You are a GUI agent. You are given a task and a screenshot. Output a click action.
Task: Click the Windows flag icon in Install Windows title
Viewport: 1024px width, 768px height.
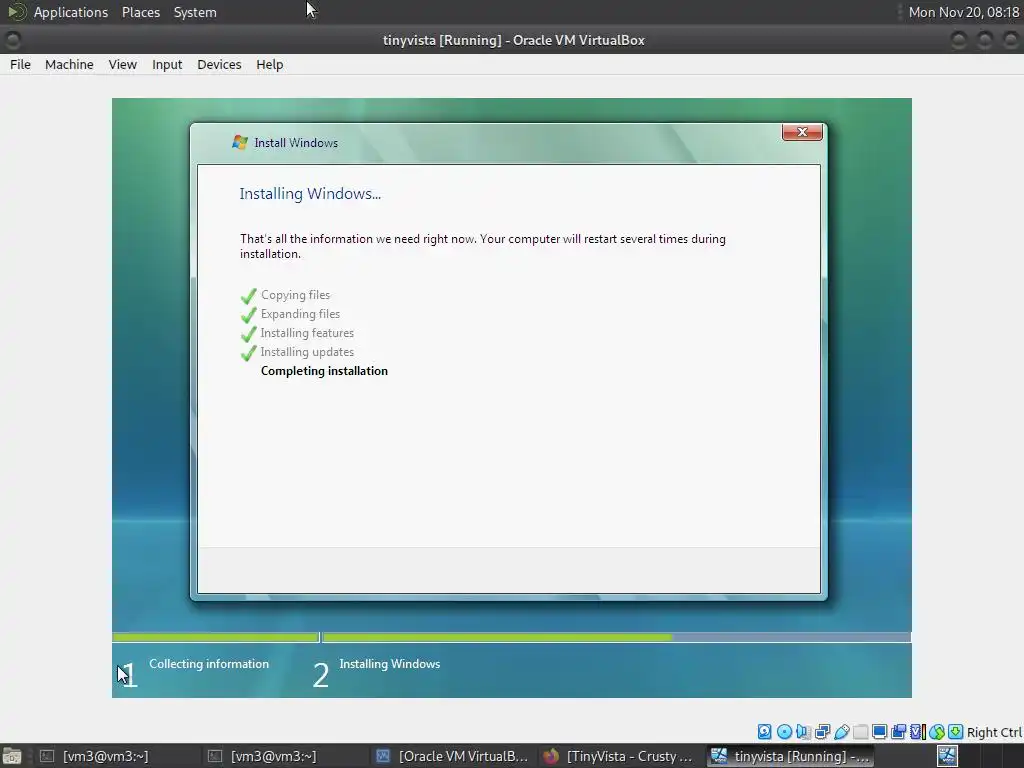coord(240,142)
